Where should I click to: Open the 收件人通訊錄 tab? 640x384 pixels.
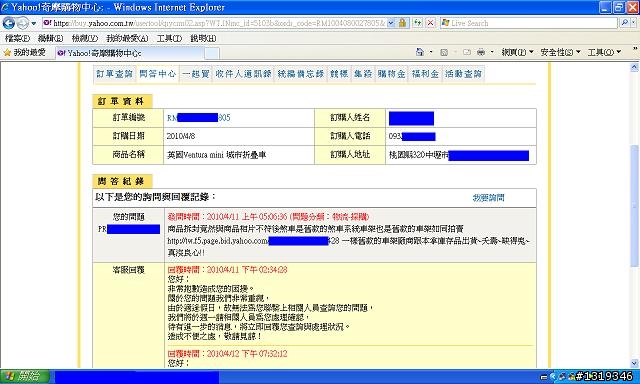point(243,74)
